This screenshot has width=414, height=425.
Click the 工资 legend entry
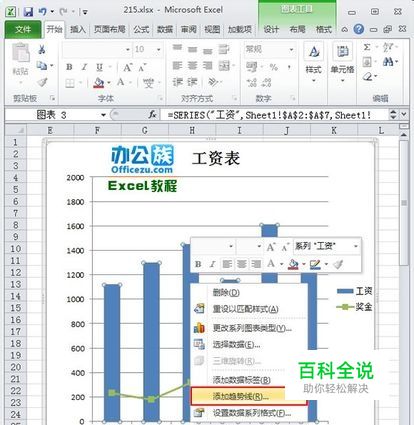tap(355, 291)
